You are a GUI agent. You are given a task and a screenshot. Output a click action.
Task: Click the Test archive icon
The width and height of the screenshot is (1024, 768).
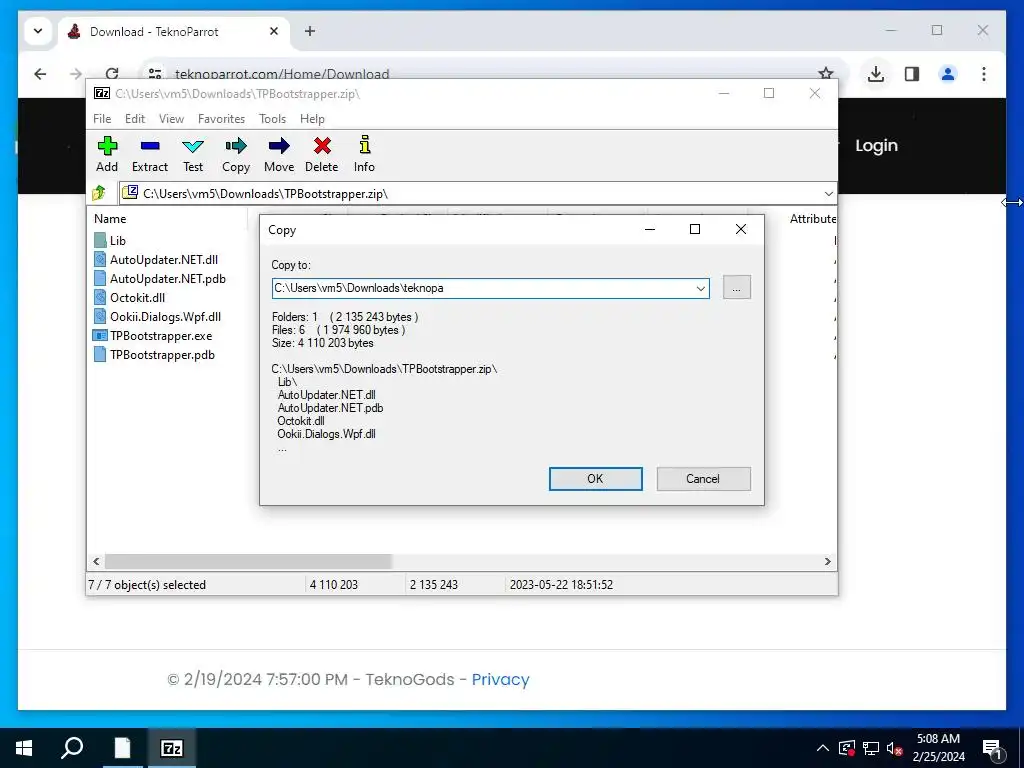click(x=193, y=153)
